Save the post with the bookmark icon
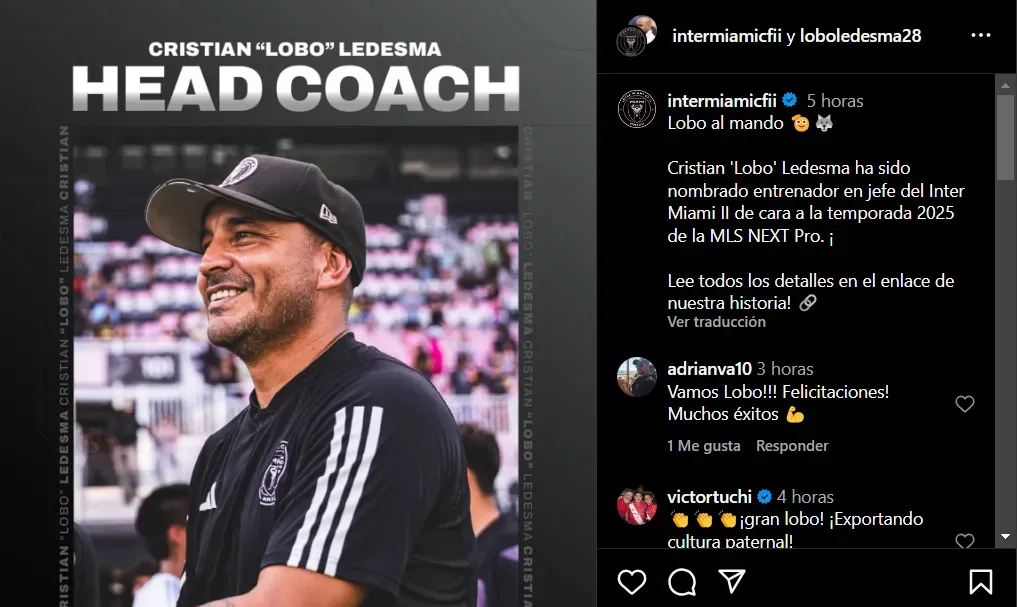 (x=980, y=582)
